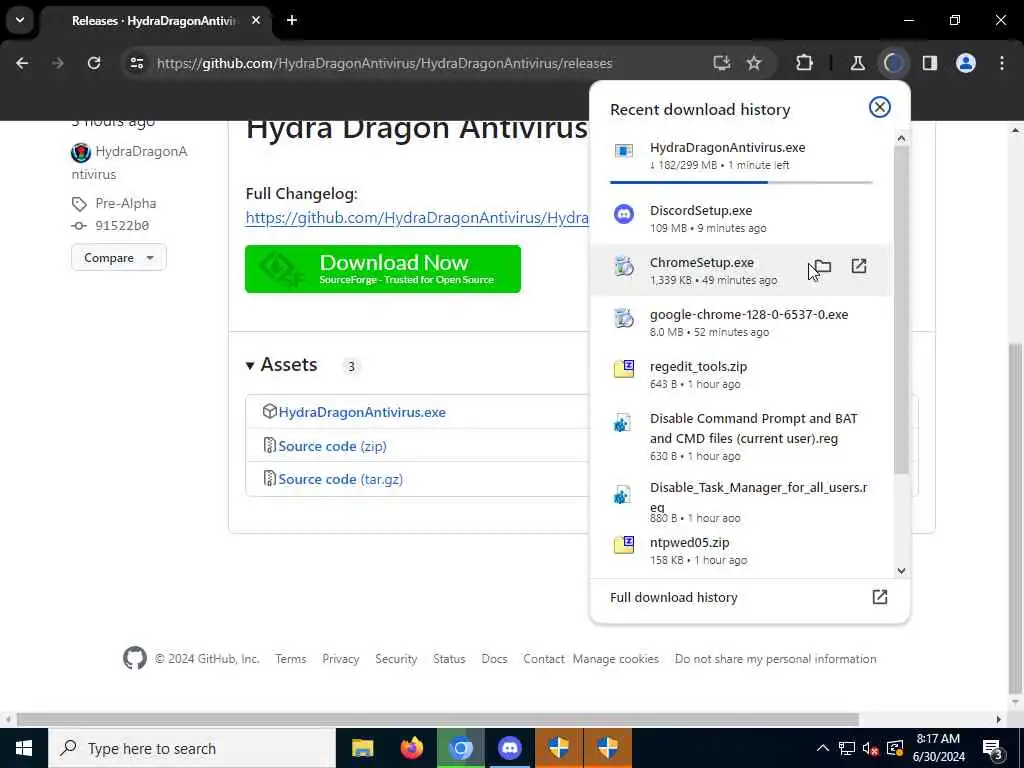Open the Compare dropdown
Image resolution: width=1024 pixels, height=768 pixels.
coord(119,257)
